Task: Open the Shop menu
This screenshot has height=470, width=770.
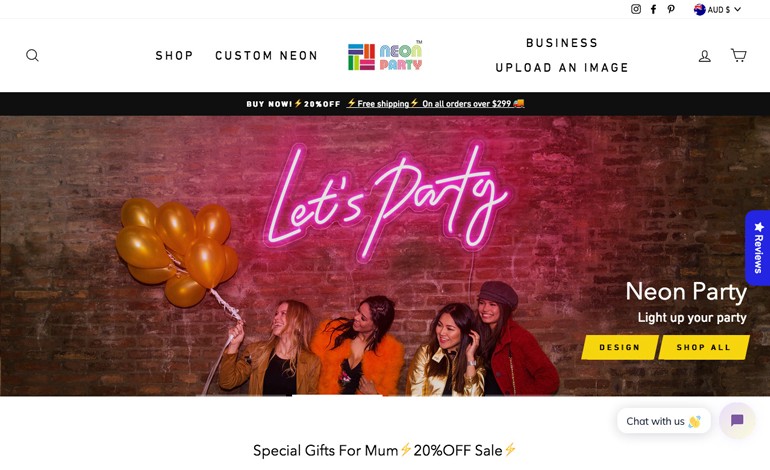Action: [x=174, y=55]
